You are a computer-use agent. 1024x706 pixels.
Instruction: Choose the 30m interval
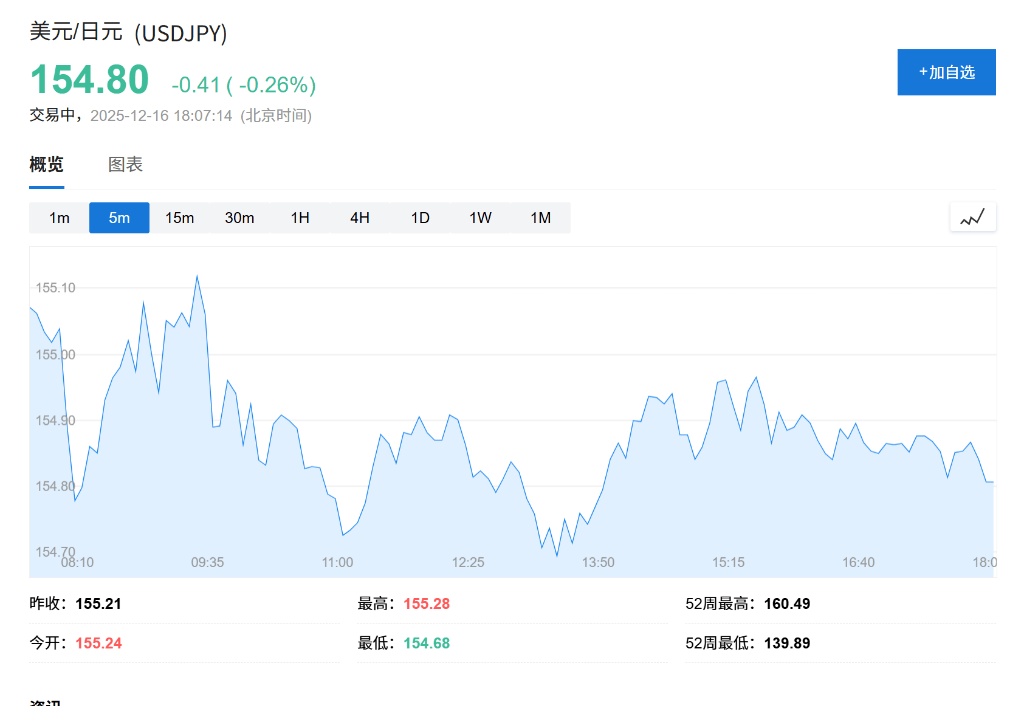[240, 218]
